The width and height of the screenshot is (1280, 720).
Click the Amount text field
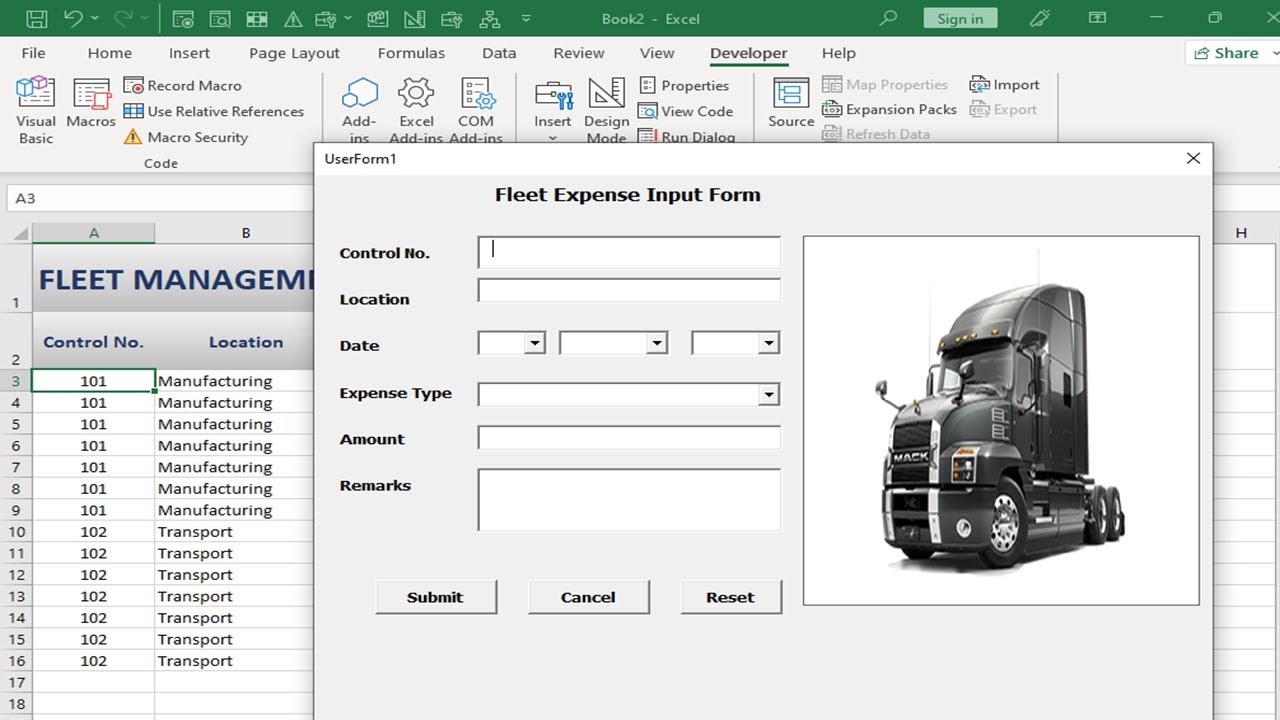tap(629, 438)
